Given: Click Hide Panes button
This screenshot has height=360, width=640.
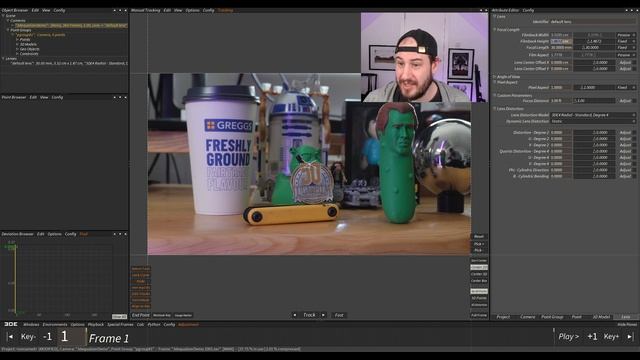Looking at the screenshot, I should tap(627, 324).
